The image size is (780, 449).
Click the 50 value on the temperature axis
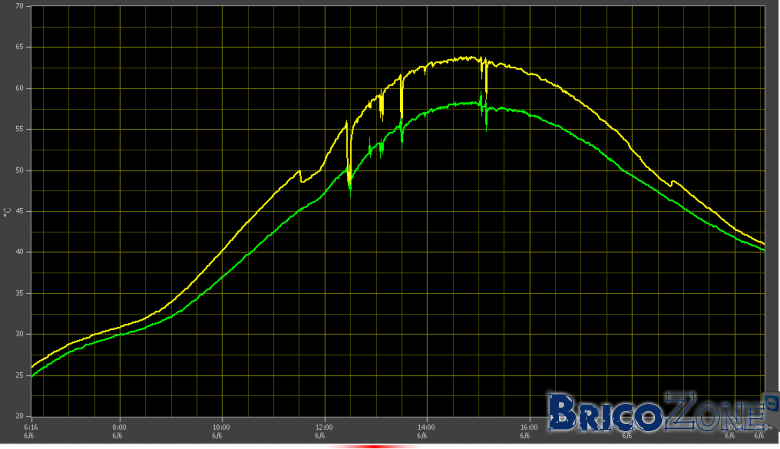coord(19,171)
